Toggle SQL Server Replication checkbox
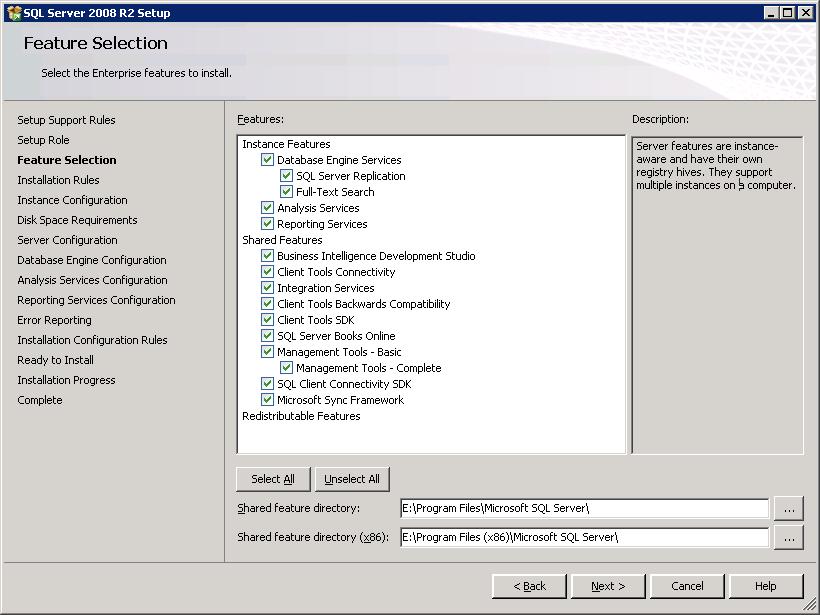The height and width of the screenshot is (615, 820). click(287, 176)
